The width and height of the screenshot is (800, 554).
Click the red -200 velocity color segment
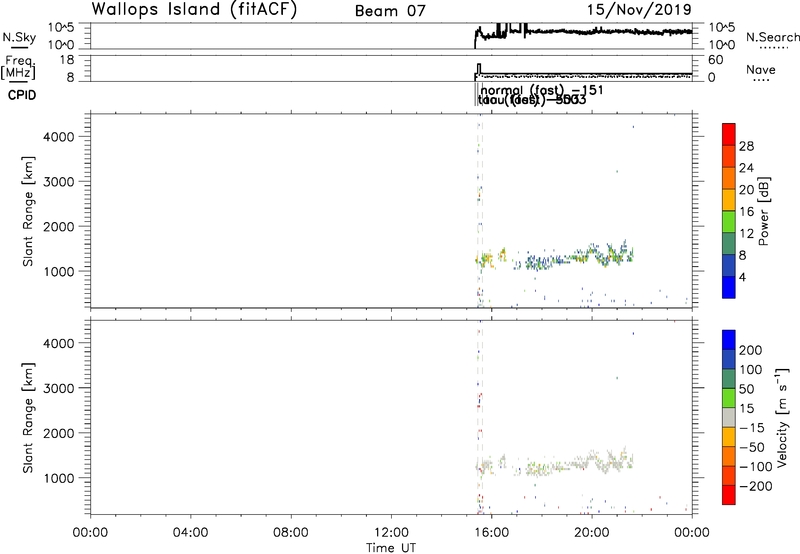pos(729,495)
